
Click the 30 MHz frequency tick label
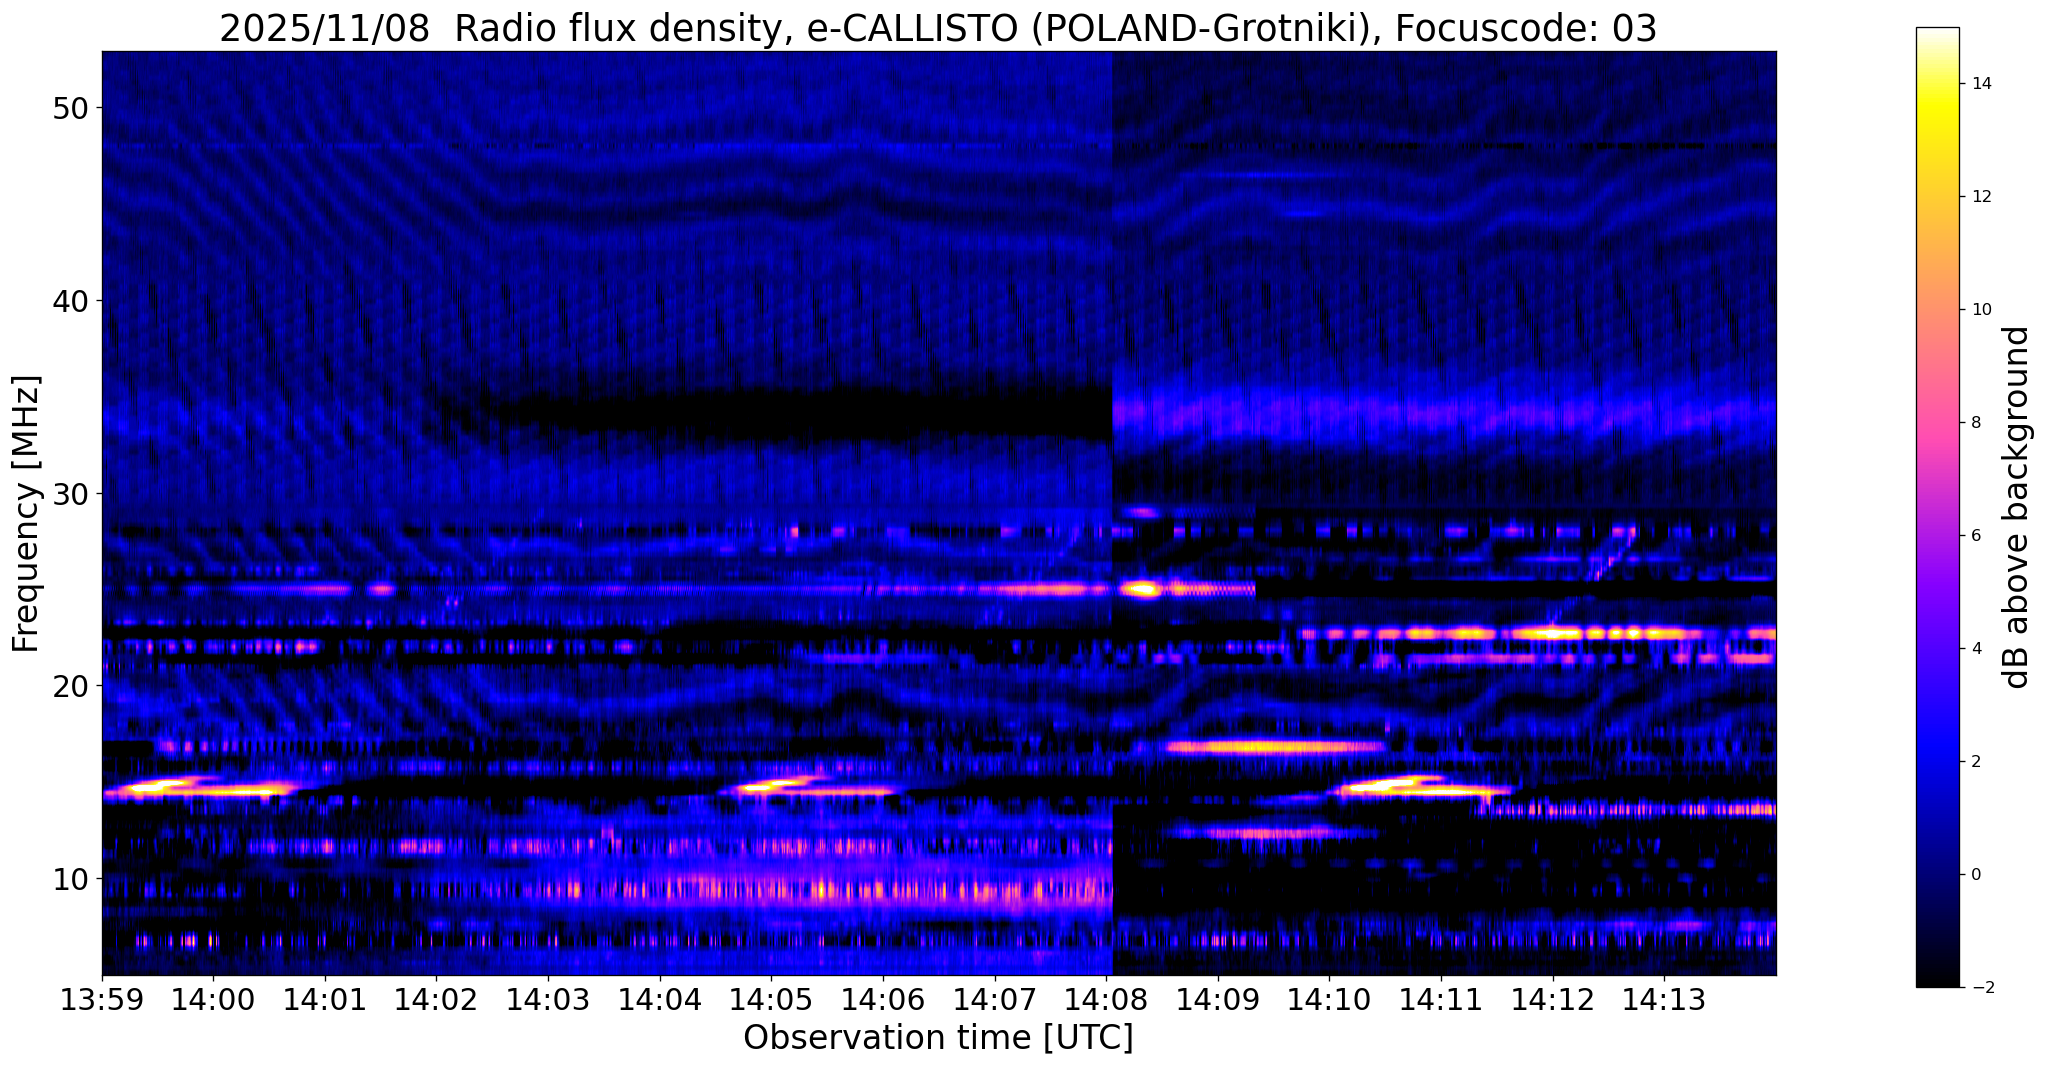[70, 494]
